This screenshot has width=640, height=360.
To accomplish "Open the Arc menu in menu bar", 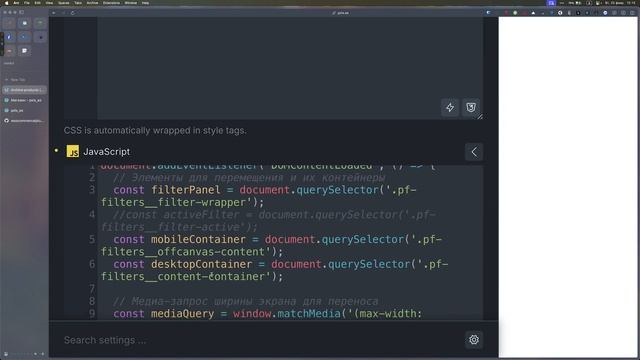I will pos(16,3).
